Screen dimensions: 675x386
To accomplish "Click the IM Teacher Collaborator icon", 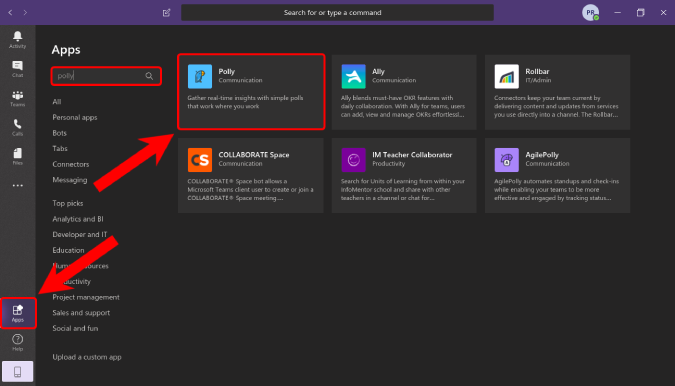I will click(353, 160).
